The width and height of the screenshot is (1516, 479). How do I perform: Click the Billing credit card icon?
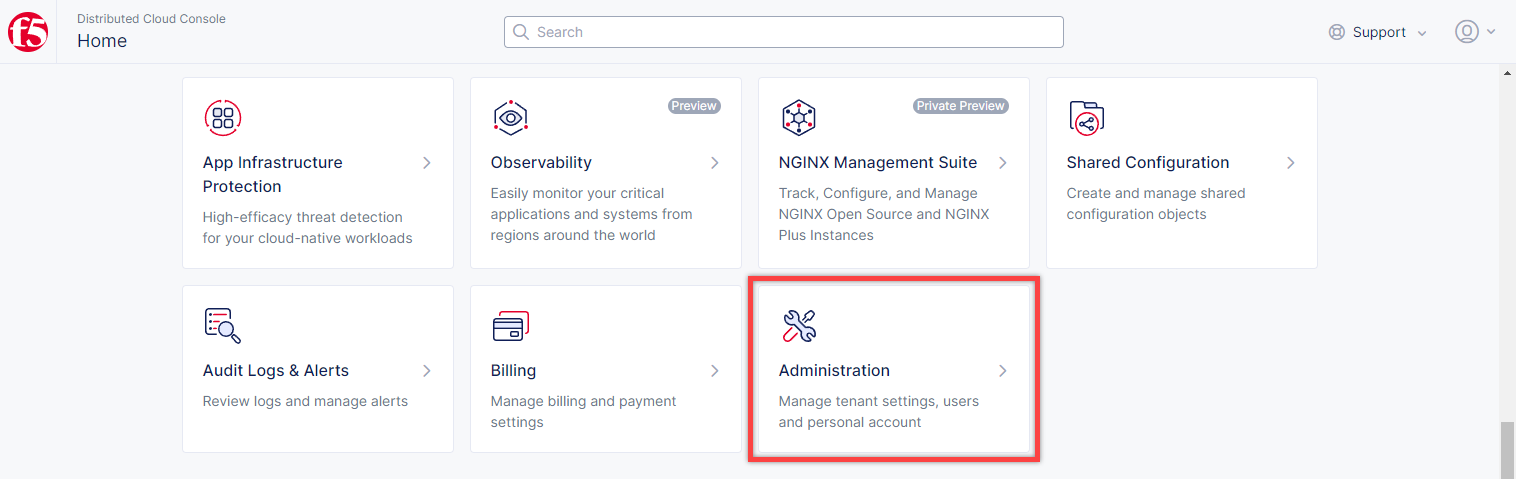(511, 326)
